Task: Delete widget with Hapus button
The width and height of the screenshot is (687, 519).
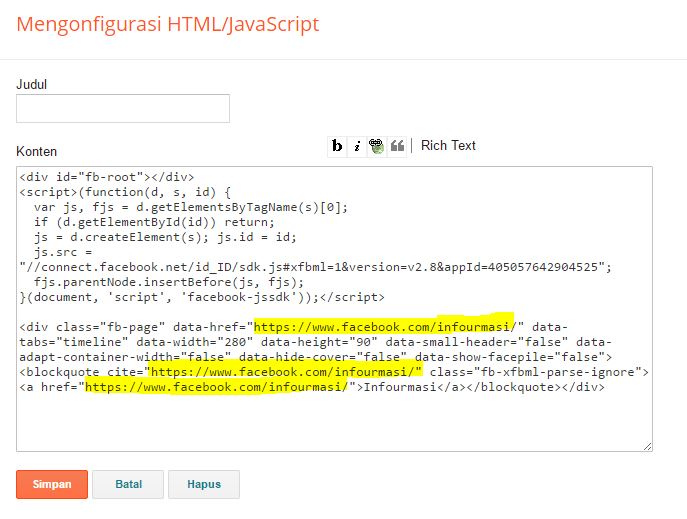Action: click(204, 484)
